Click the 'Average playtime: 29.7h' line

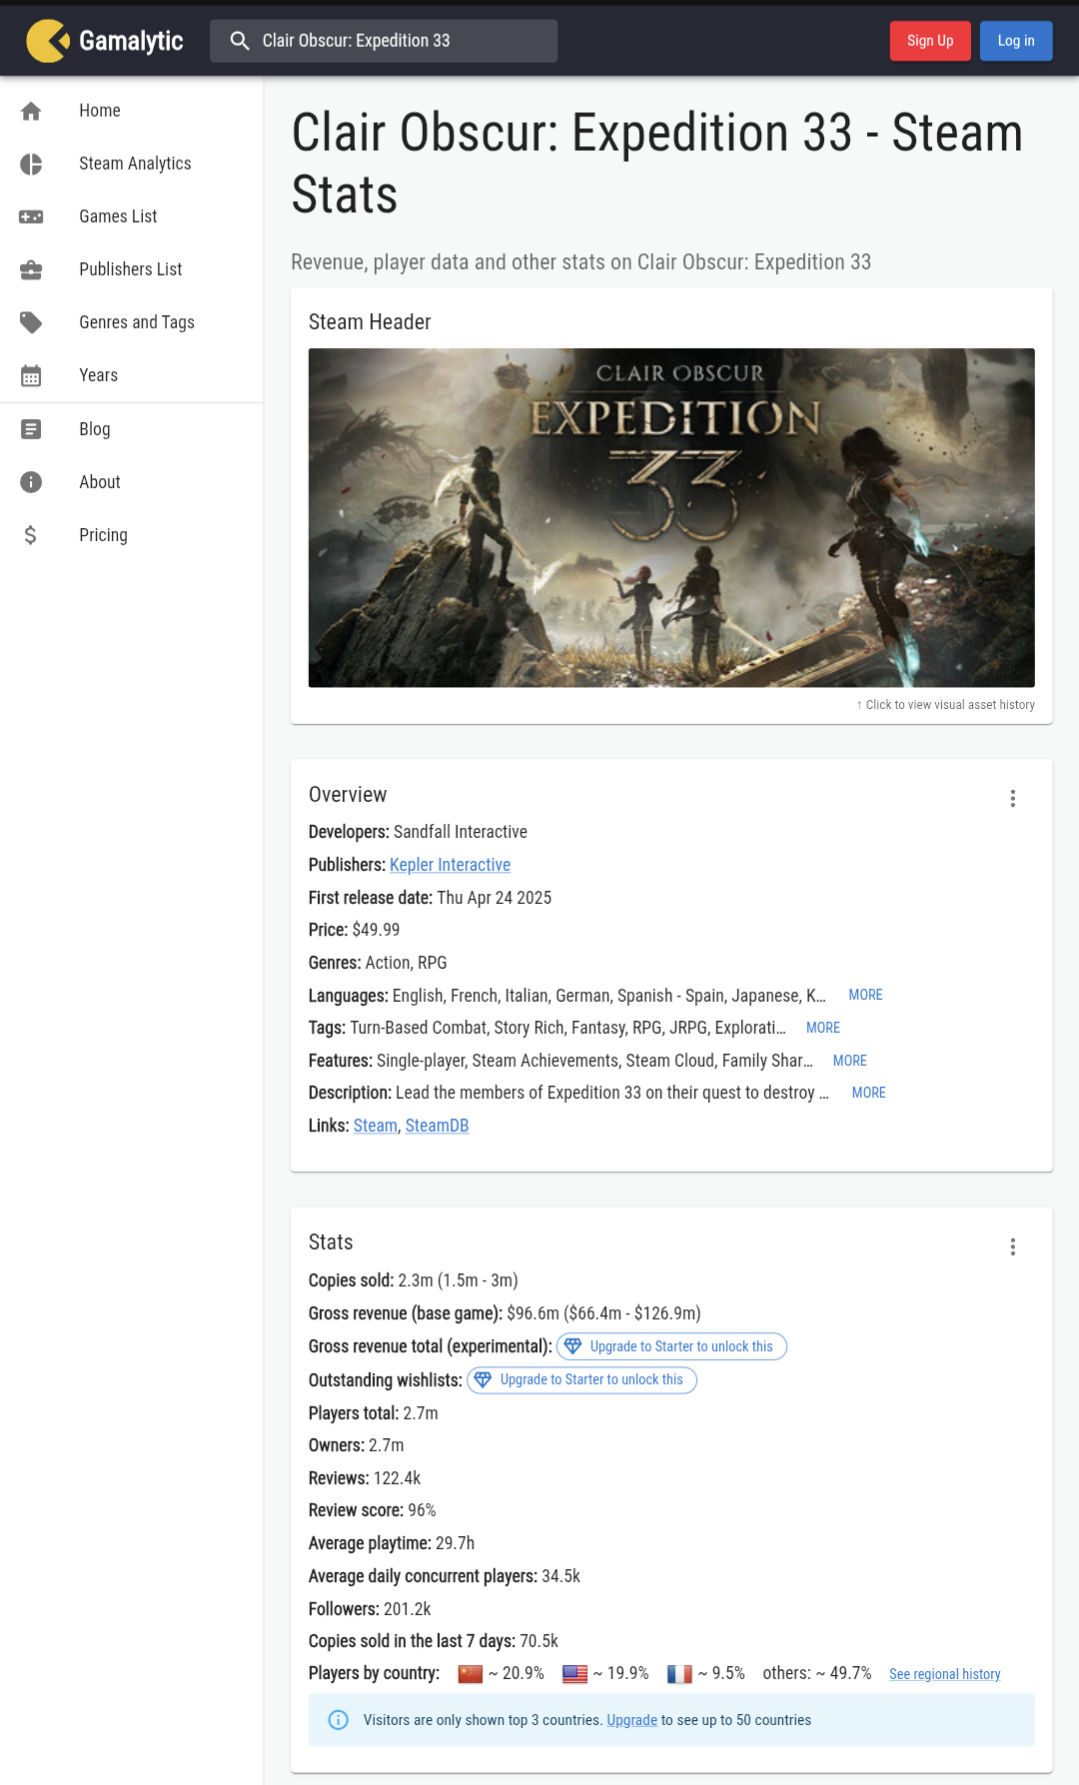[x=392, y=1544]
